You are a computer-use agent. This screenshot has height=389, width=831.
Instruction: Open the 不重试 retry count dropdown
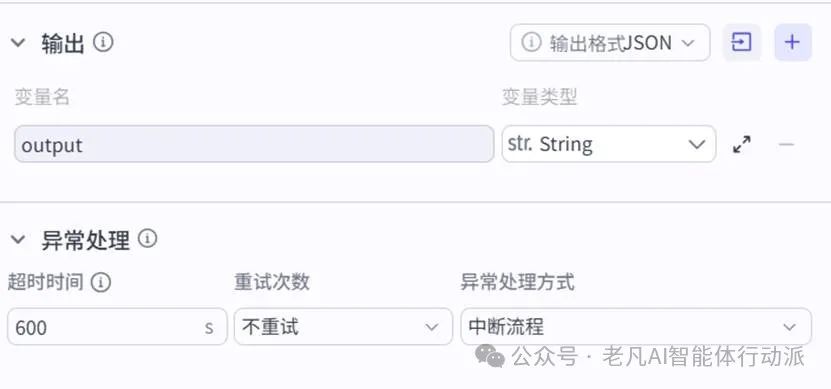pos(343,327)
